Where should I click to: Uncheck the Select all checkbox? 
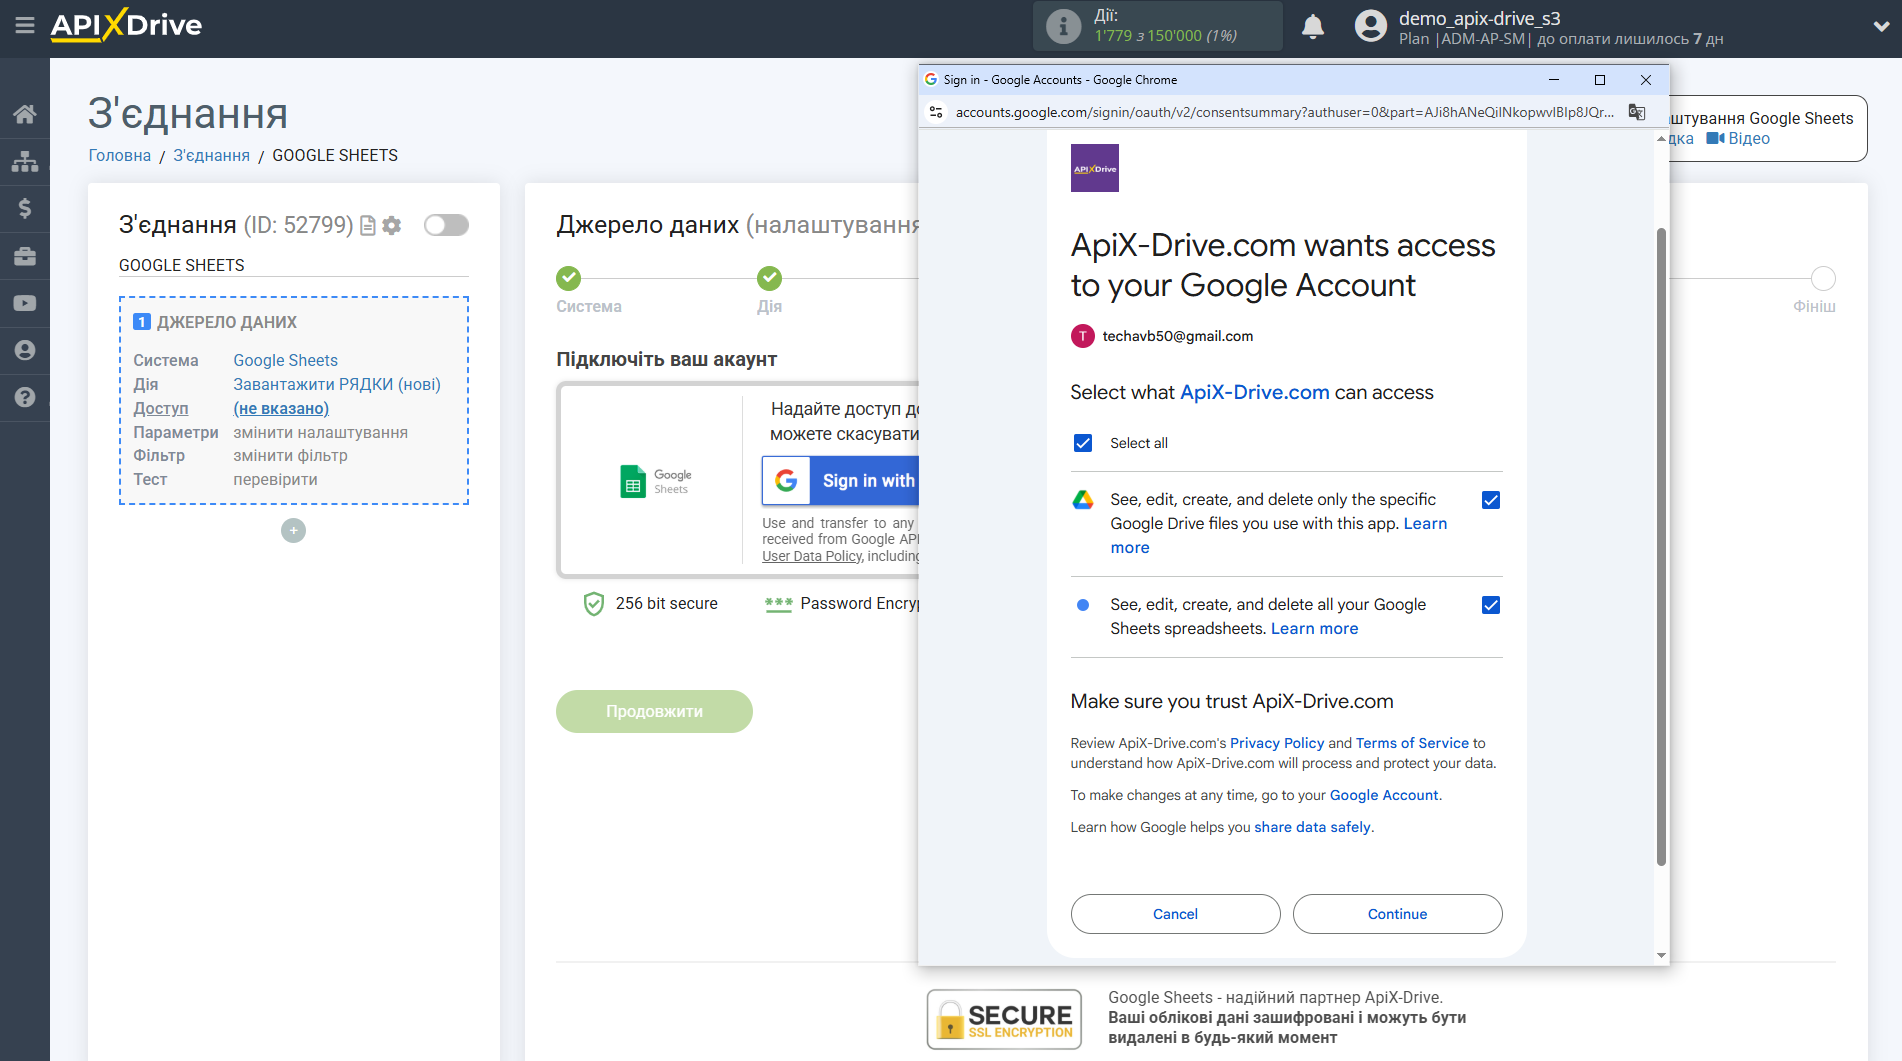pos(1082,443)
